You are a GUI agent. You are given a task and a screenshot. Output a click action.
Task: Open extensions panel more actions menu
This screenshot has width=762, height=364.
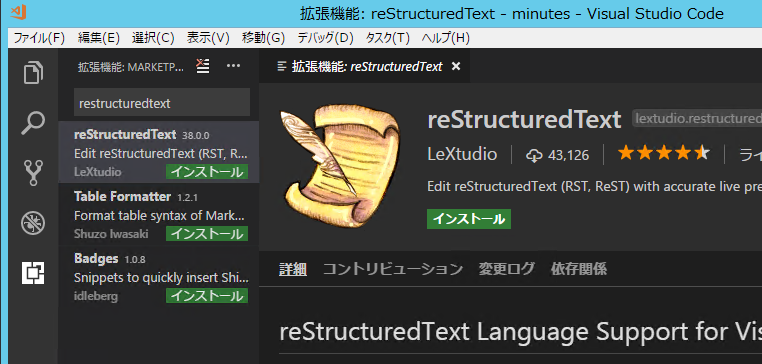pyautogui.click(x=234, y=66)
